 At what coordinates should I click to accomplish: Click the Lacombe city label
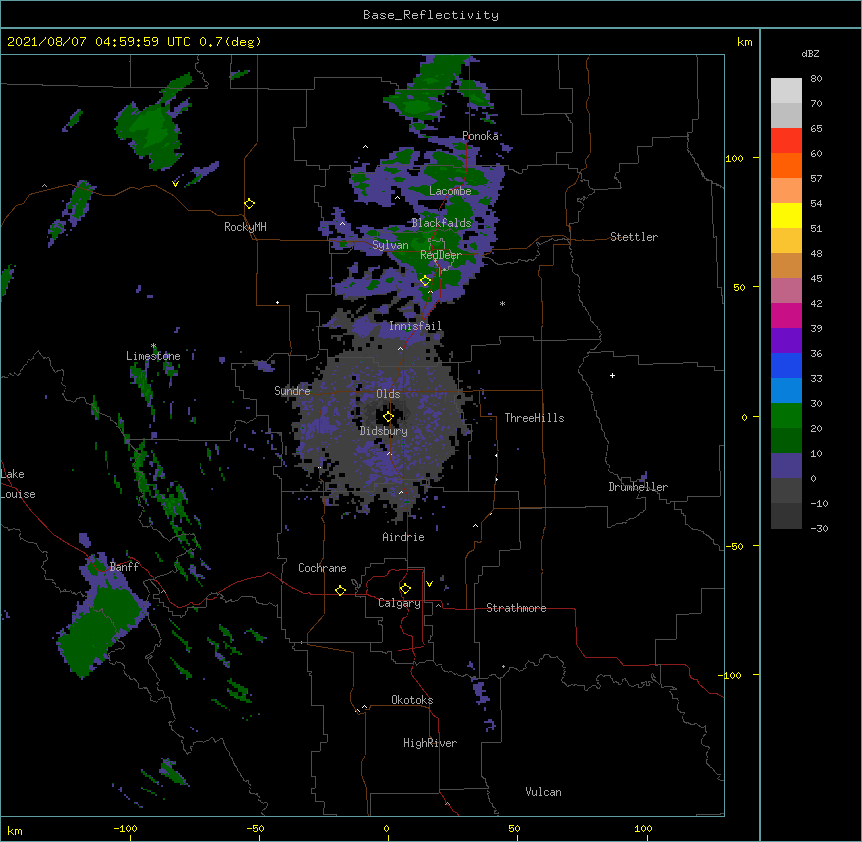450,191
